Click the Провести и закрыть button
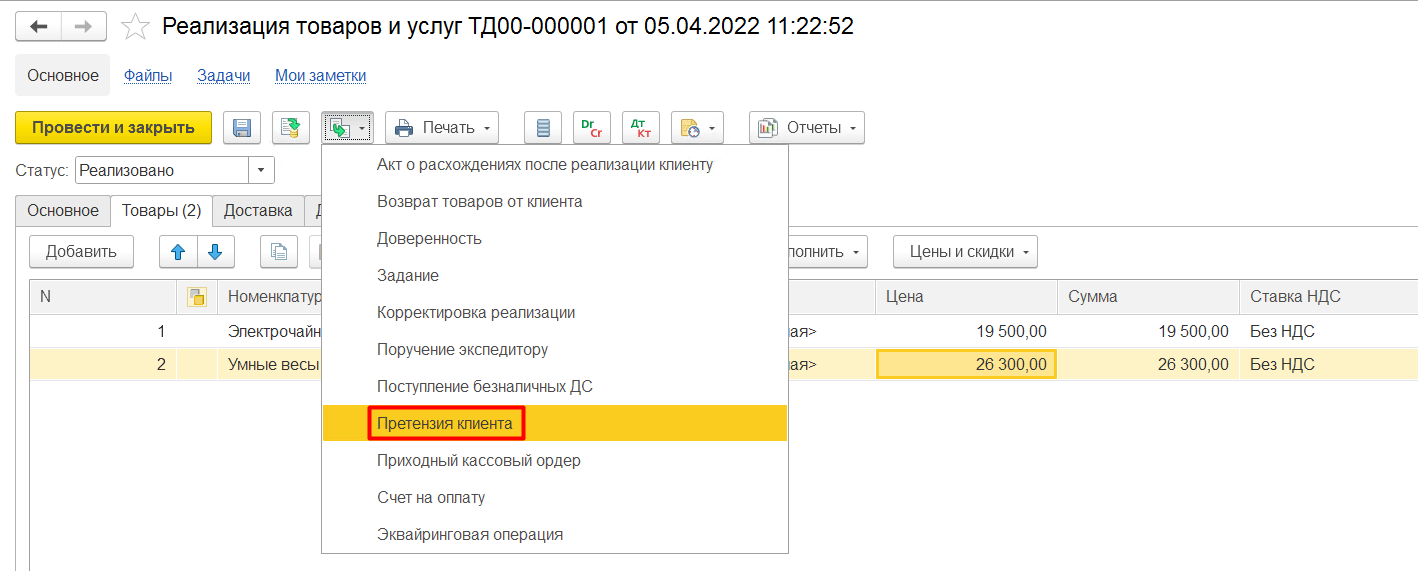 coord(113,127)
